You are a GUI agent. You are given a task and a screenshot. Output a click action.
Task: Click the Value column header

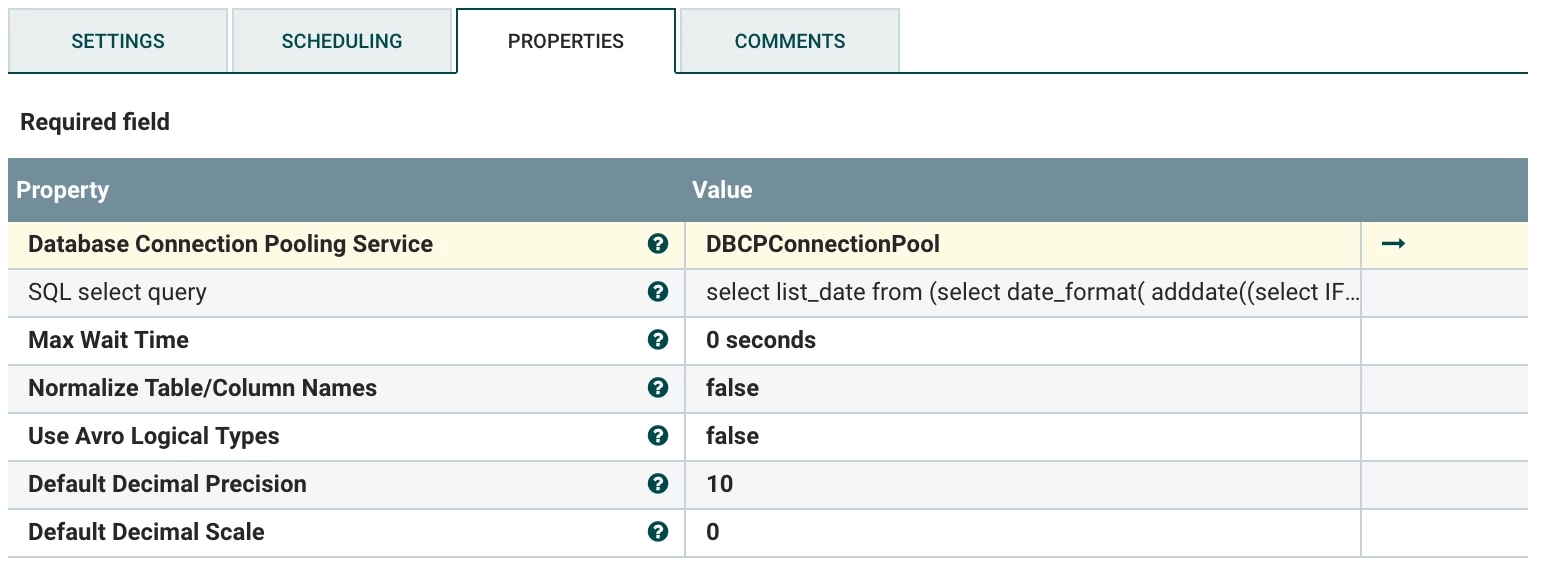coord(722,190)
